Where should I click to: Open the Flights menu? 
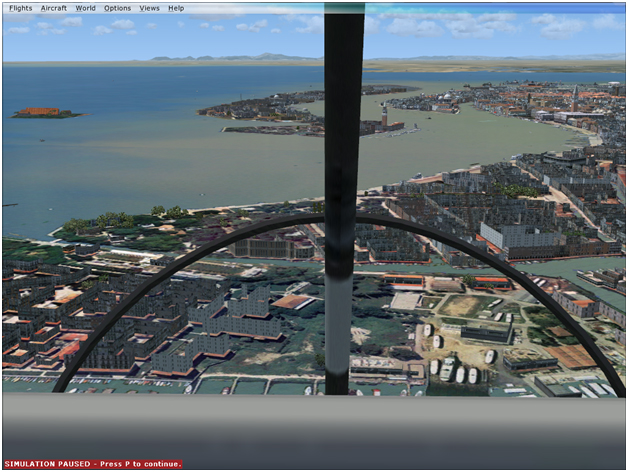click(x=20, y=8)
